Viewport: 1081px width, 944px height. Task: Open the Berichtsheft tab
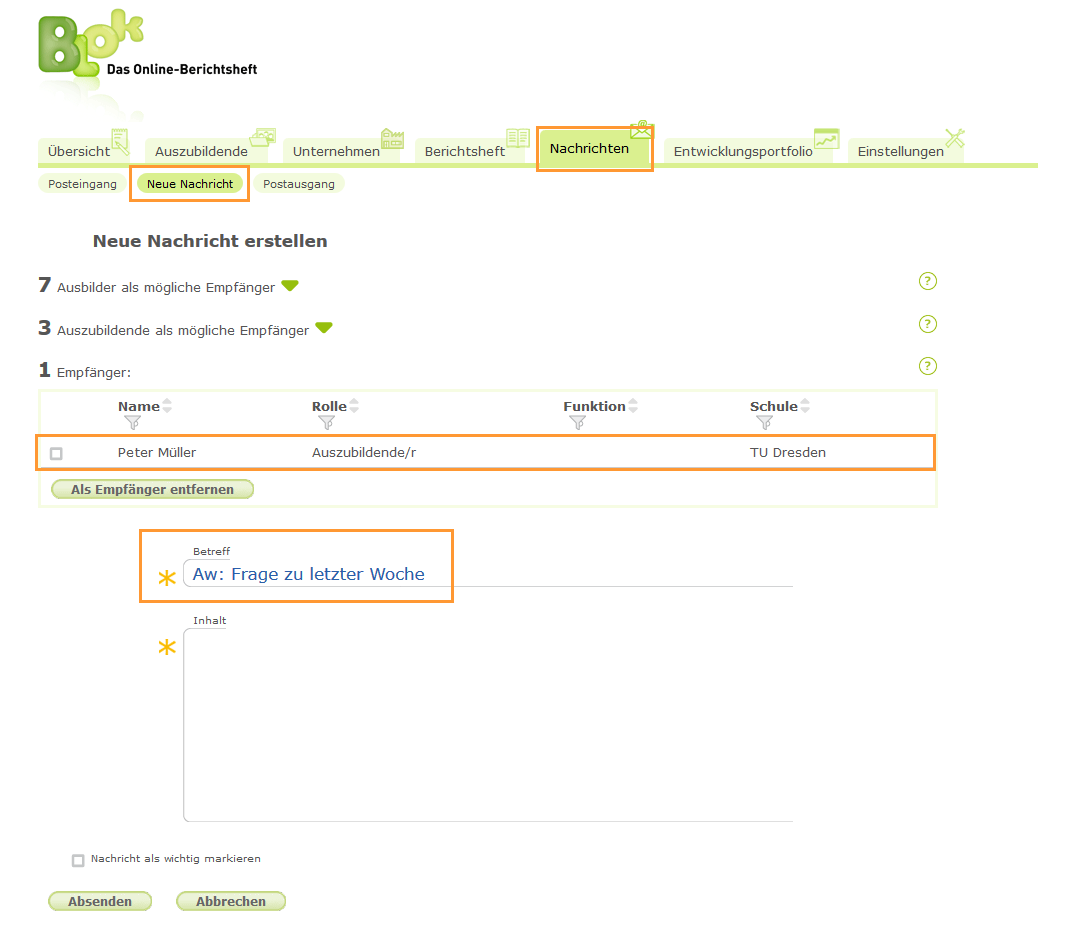pyautogui.click(x=465, y=151)
